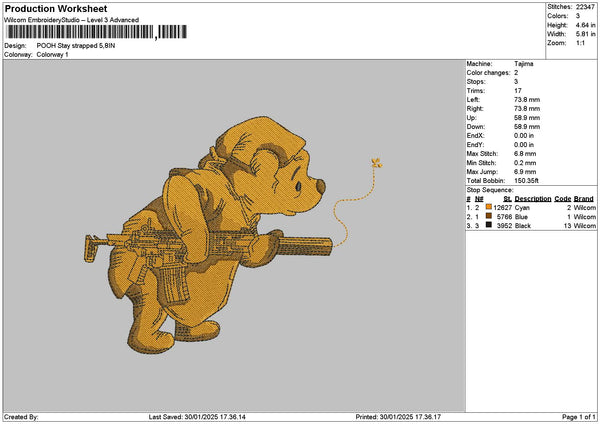Click the Zoom value '1:1'

(580, 43)
